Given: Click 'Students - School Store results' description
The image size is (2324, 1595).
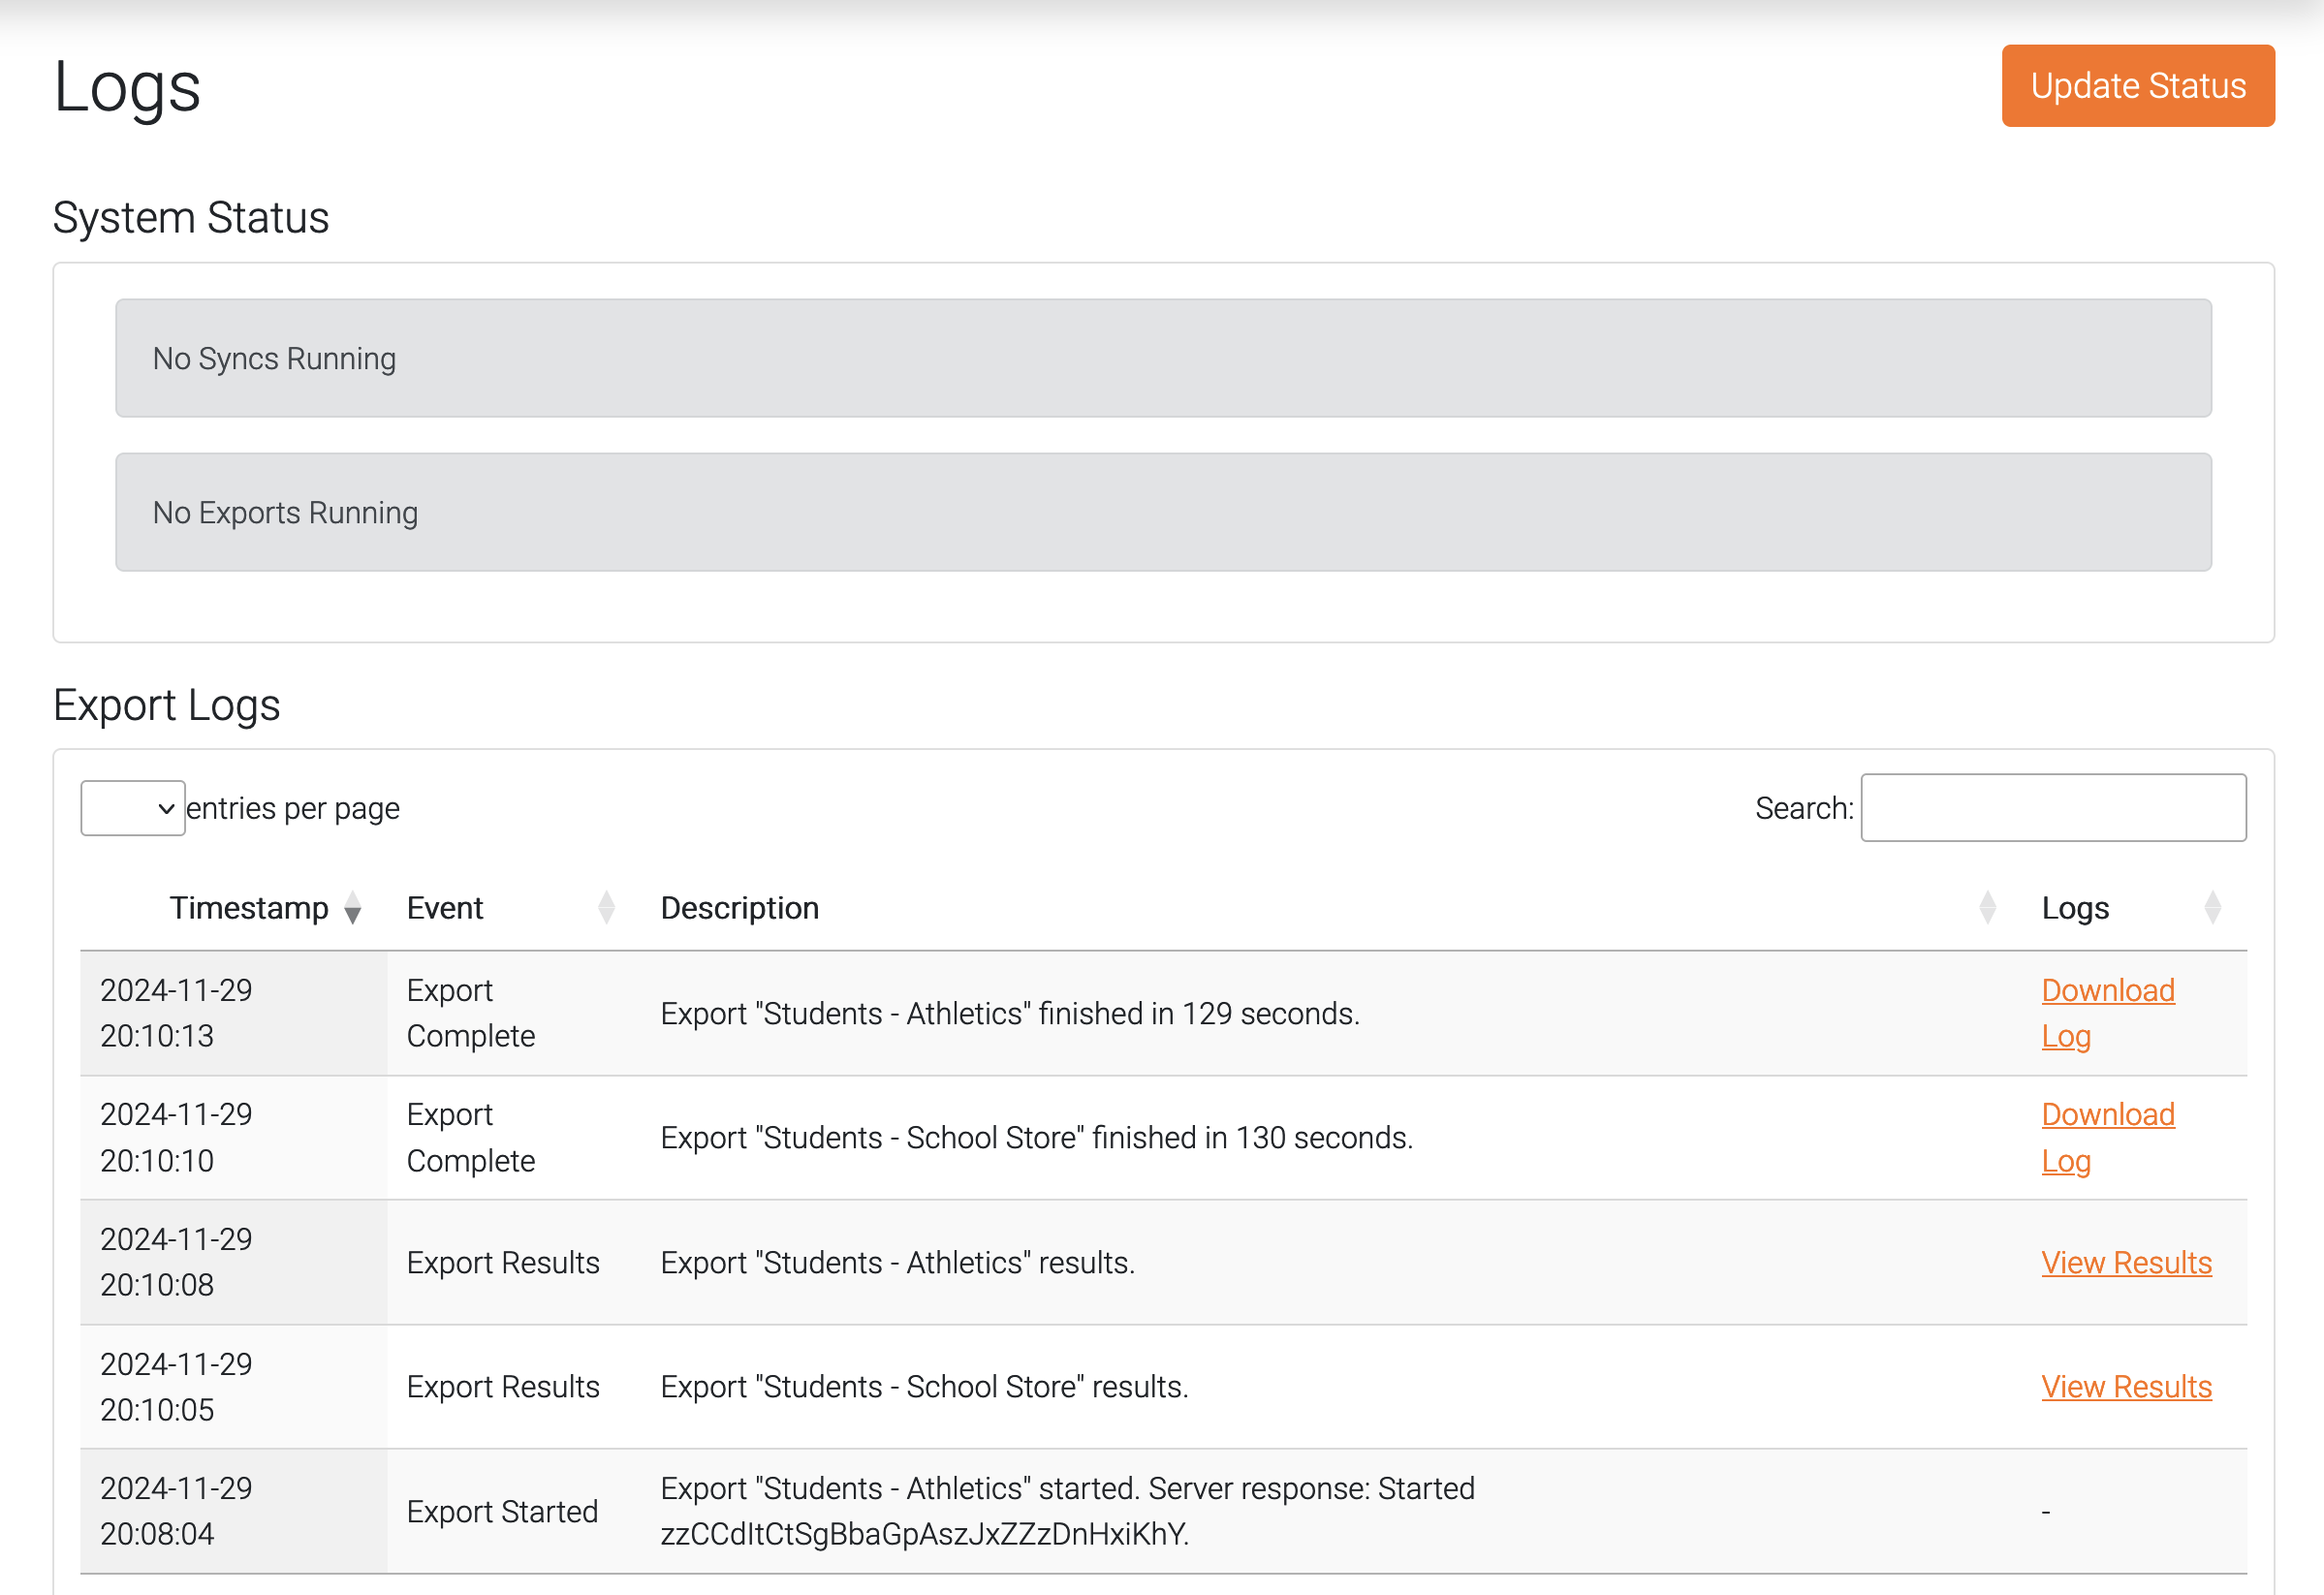Looking at the screenshot, I should pos(925,1387).
